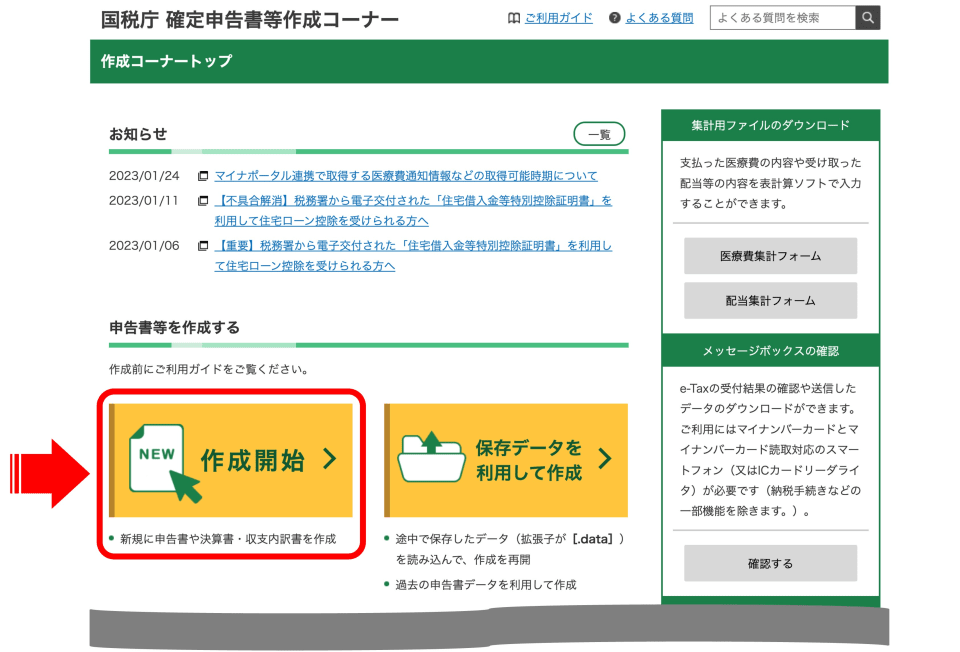960x652 pixels.
Task: Click the book icon beside ご利用ガイド
Action: tap(514, 18)
